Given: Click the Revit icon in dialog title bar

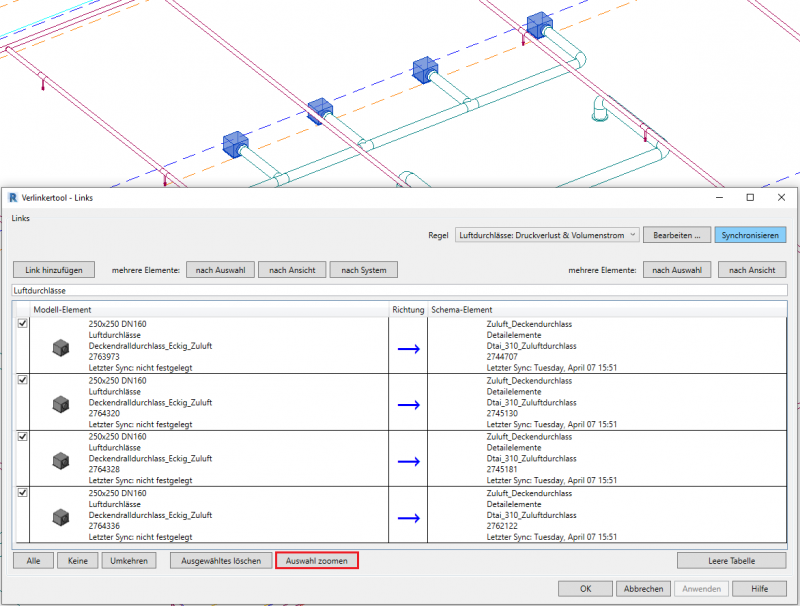Looking at the screenshot, I should [12, 197].
